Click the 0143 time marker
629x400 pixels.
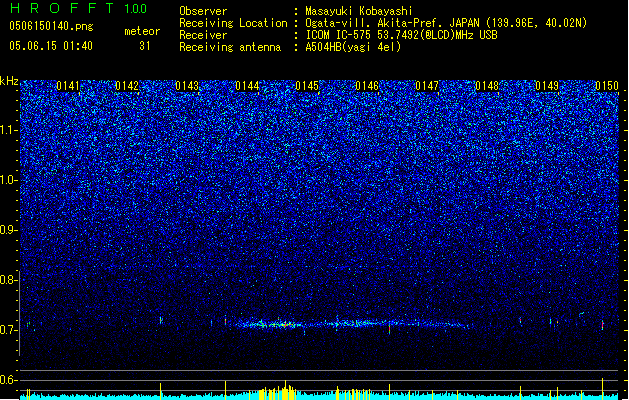pyautogui.click(x=187, y=86)
